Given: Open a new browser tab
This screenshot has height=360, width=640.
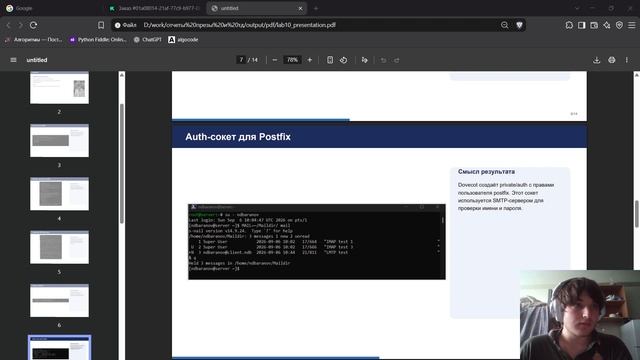Looking at the screenshot, I should point(316,8).
